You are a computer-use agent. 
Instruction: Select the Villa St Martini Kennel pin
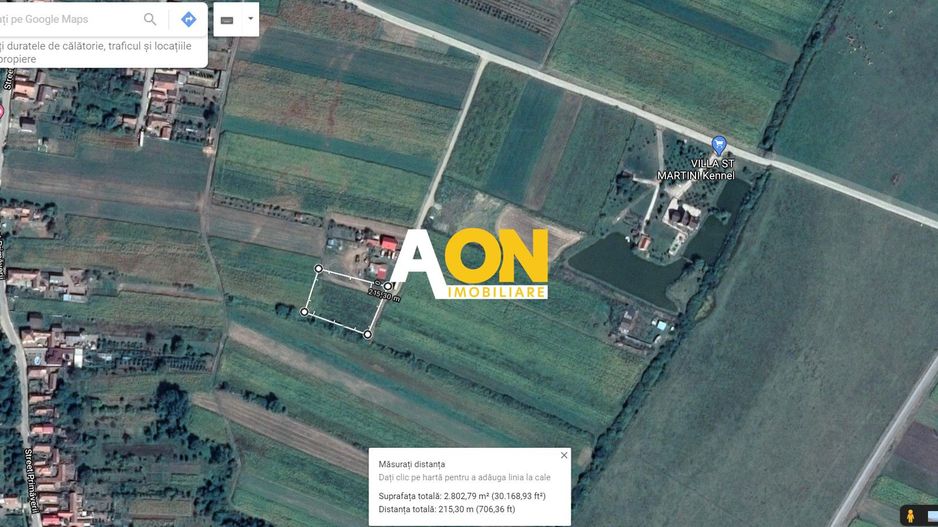point(718,145)
